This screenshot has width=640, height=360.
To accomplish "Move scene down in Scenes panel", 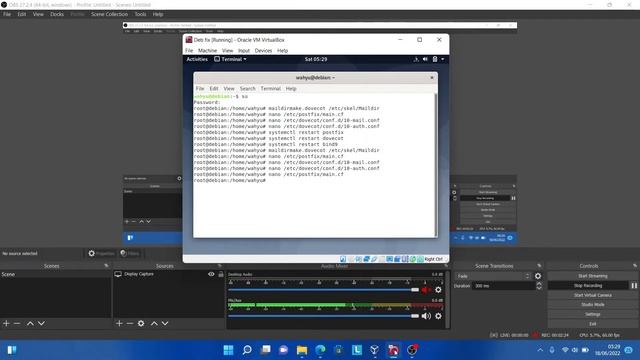I will [41, 323].
